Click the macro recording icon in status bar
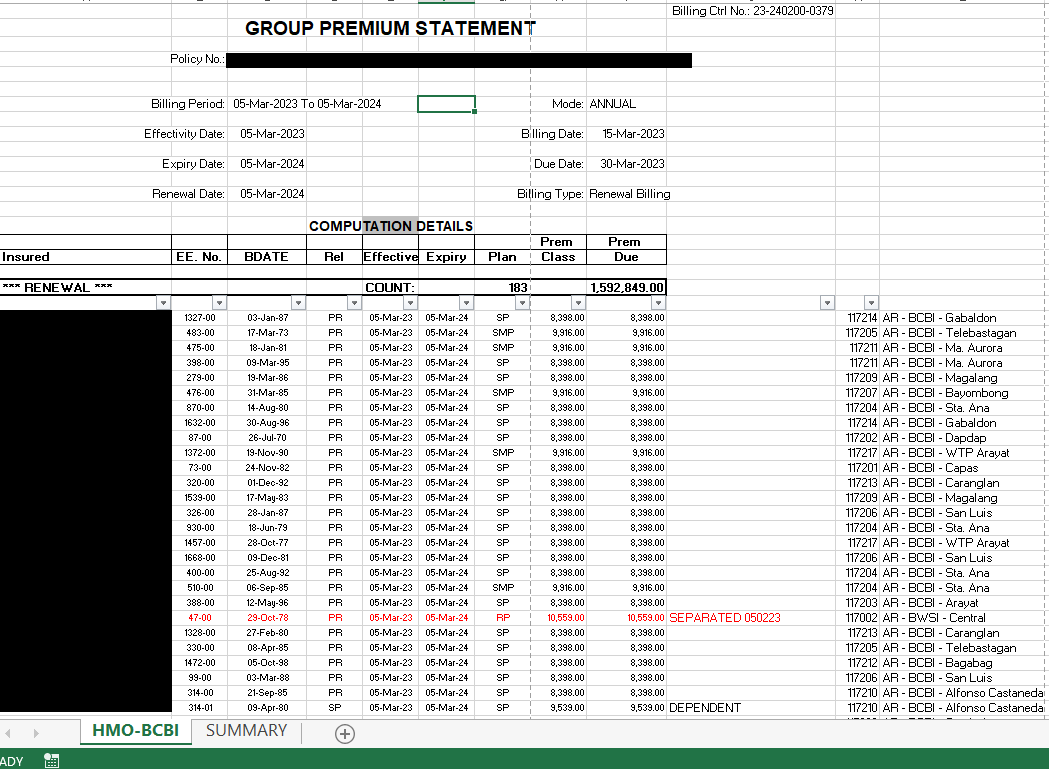Image resolution: width=1049 pixels, height=769 pixels. 52,761
